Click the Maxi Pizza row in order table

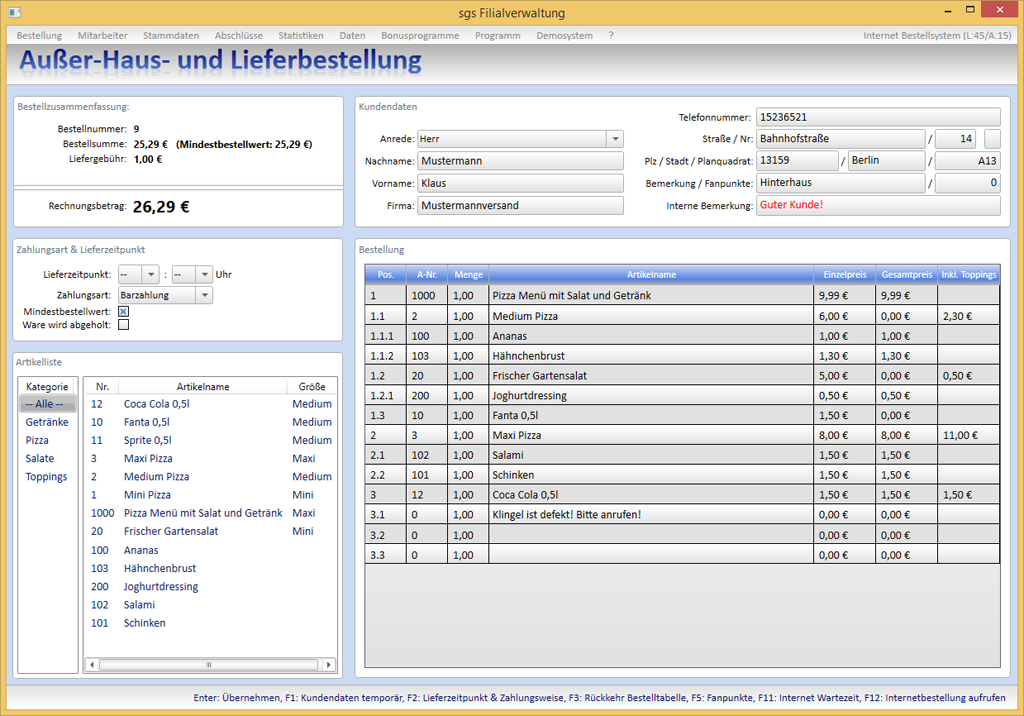pyautogui.click(x=682, y=435)
